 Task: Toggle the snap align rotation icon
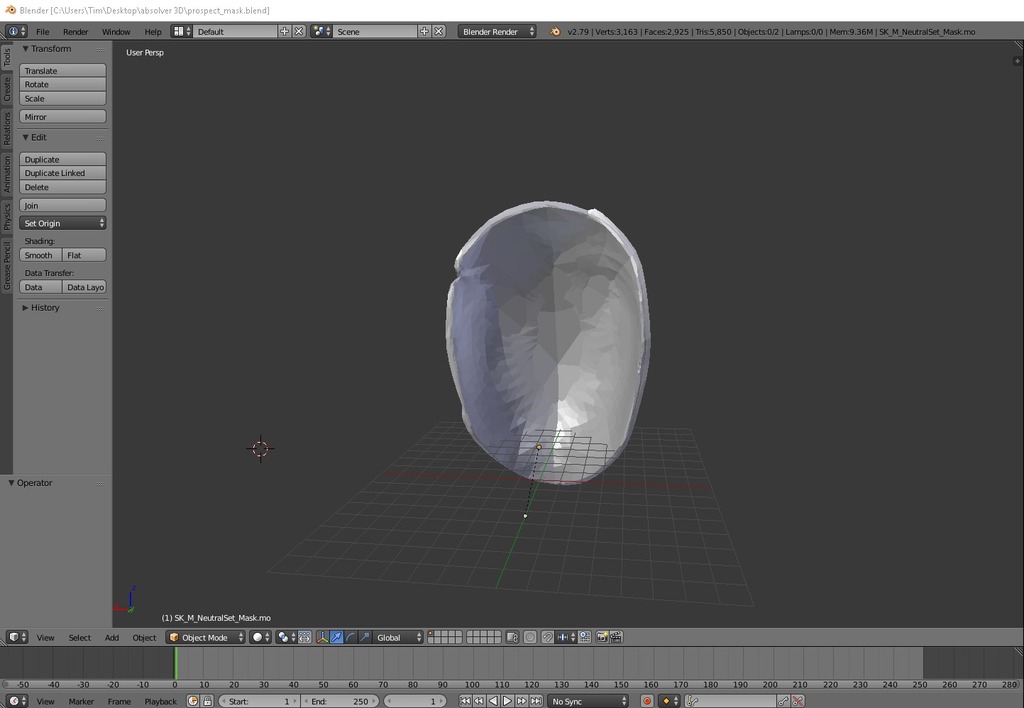[584, 637]
